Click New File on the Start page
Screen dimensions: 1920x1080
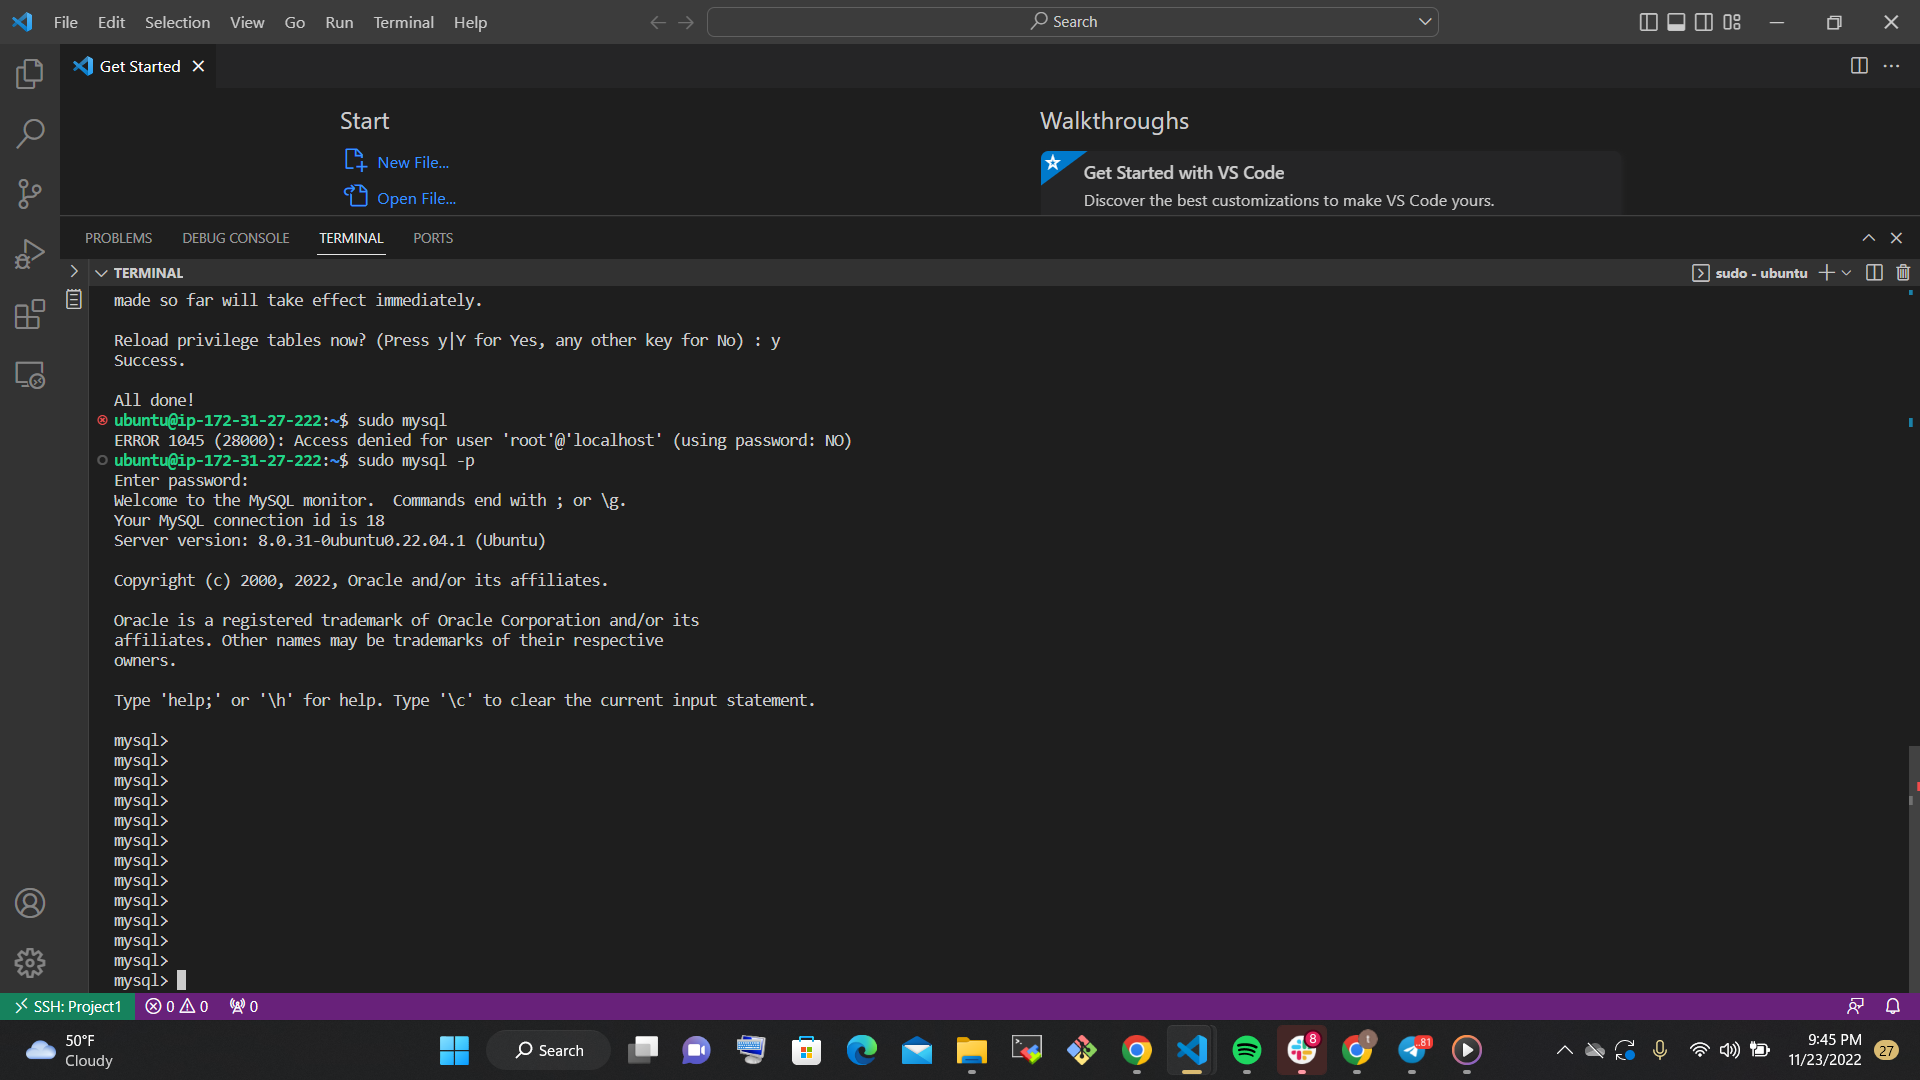[x=411, y=161]
